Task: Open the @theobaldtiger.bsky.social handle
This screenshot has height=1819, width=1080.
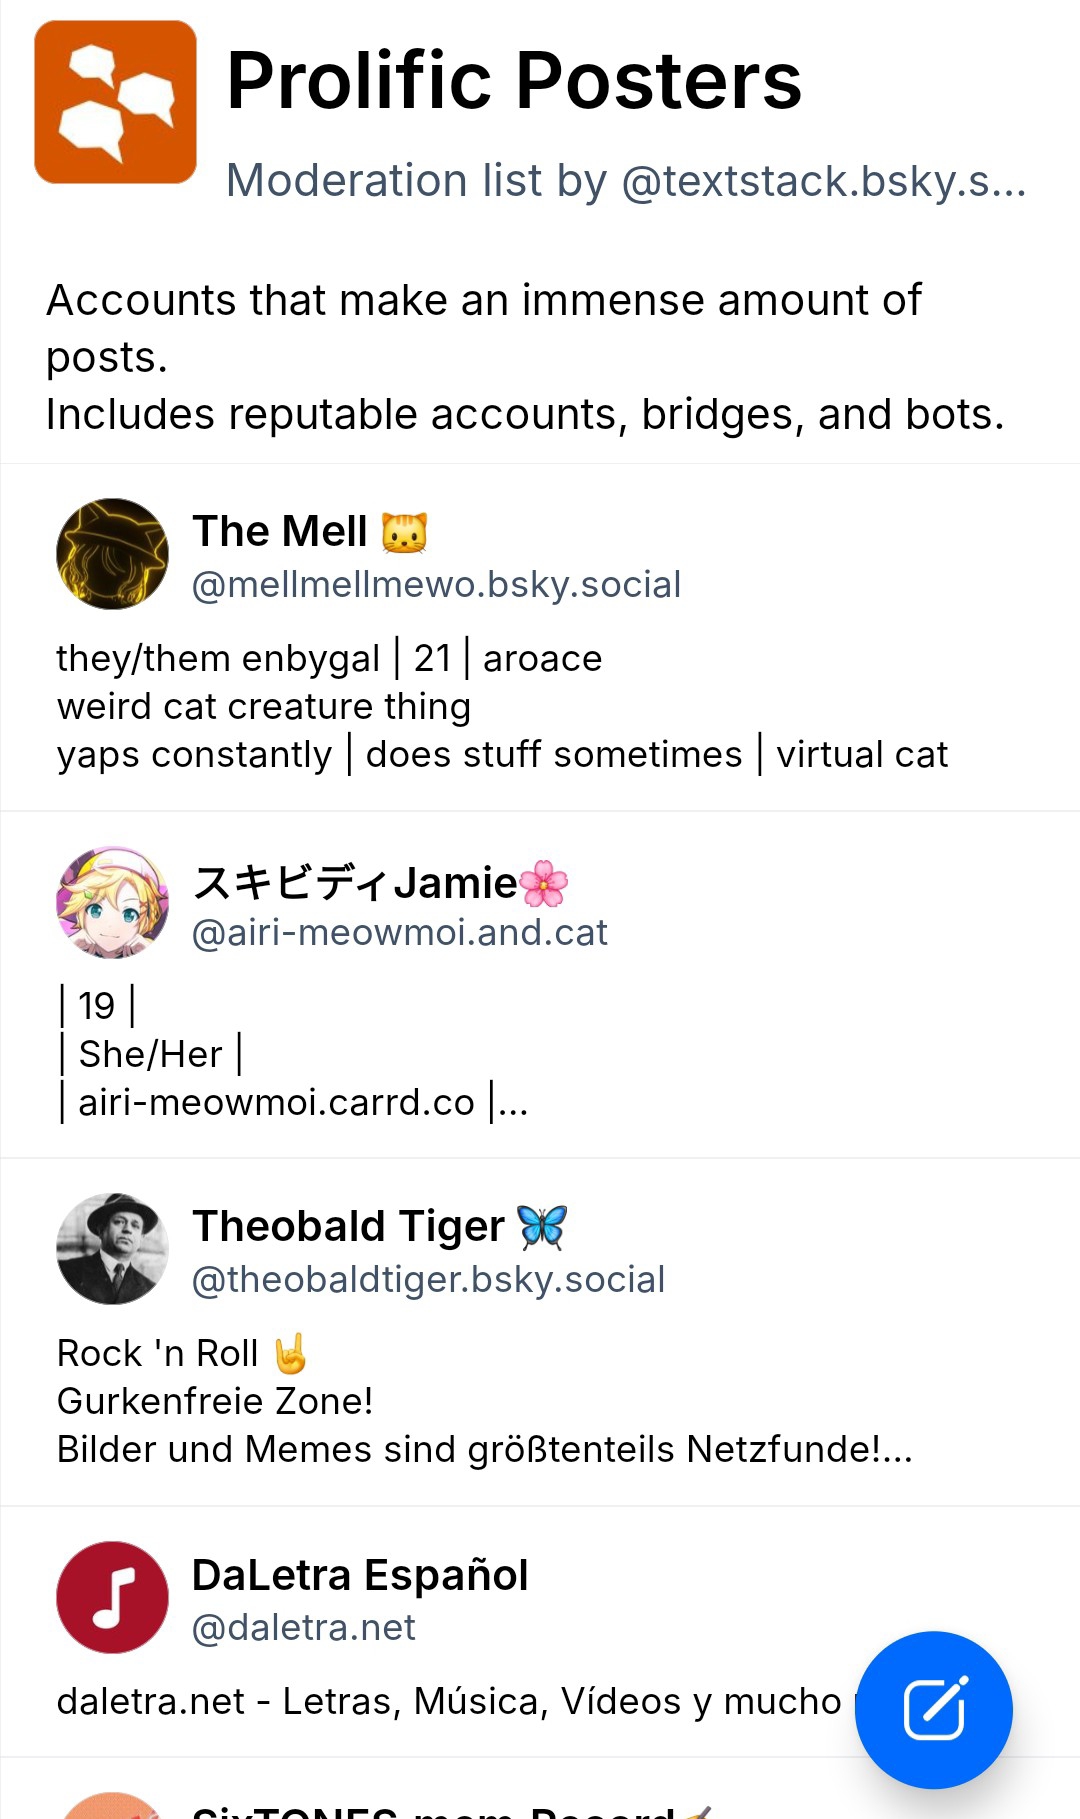Action: point(428,1279)
